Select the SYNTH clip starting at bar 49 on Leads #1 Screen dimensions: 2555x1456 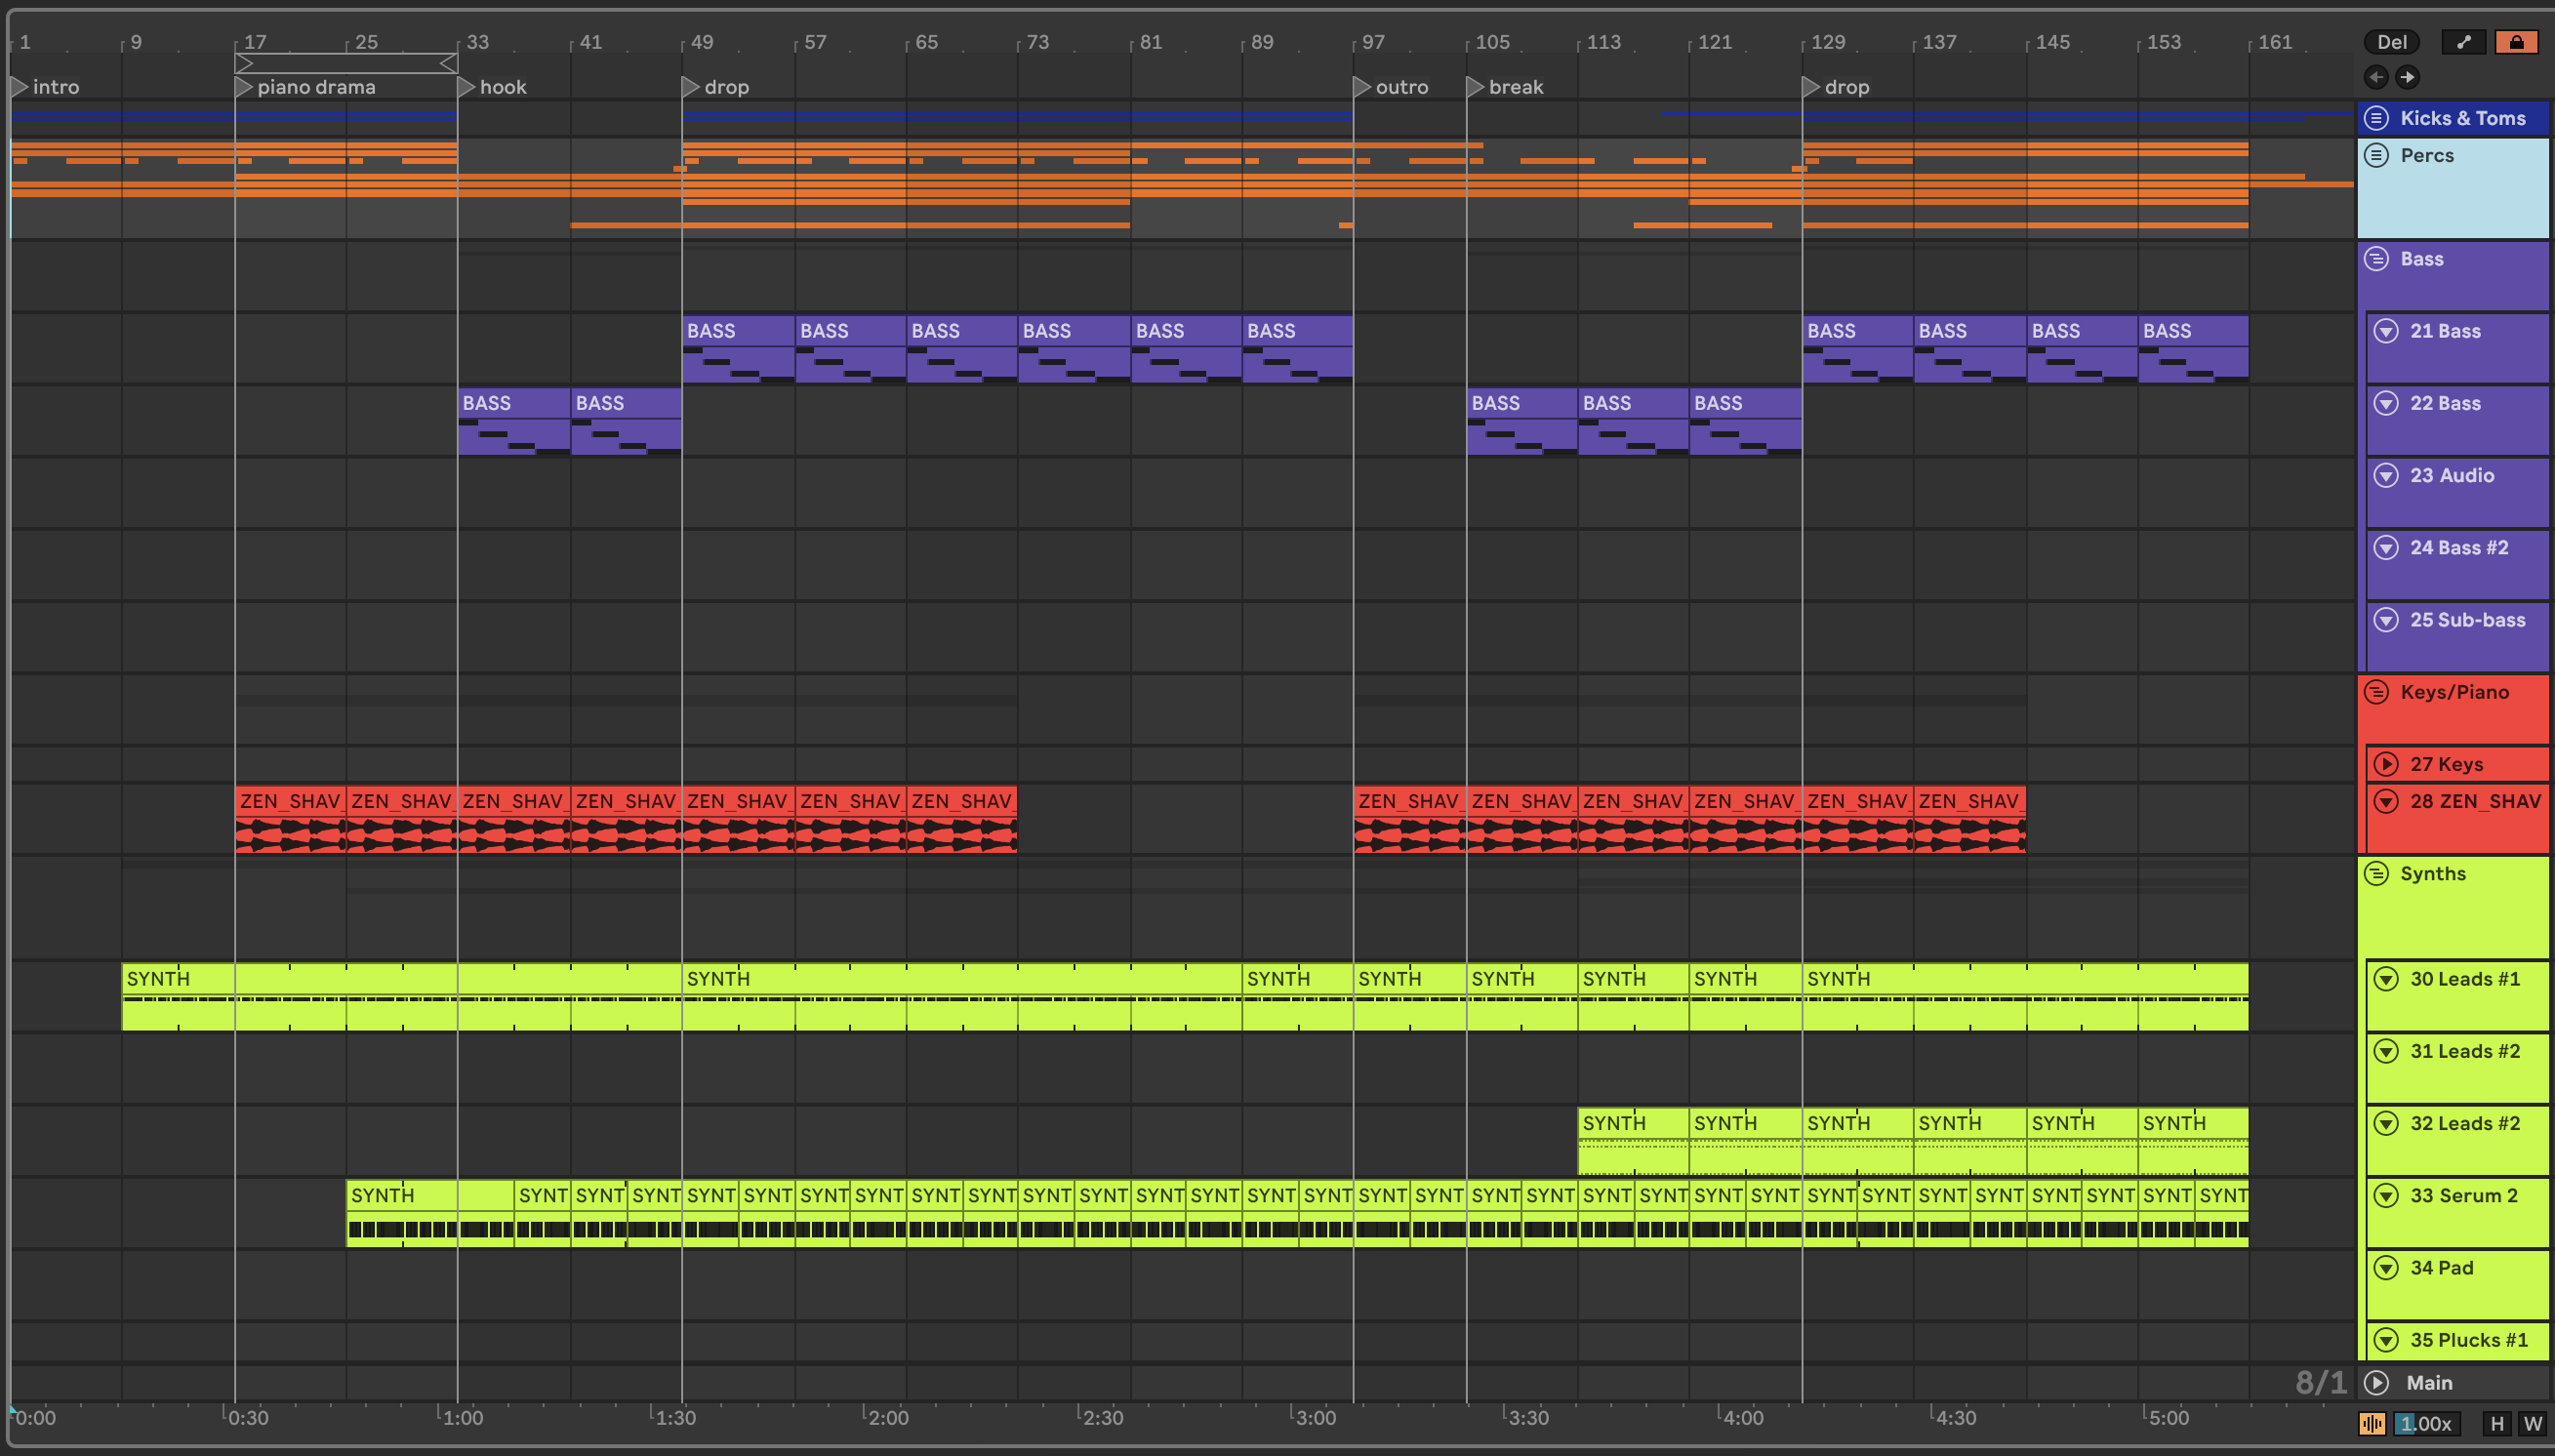click(x=962, y=996)
